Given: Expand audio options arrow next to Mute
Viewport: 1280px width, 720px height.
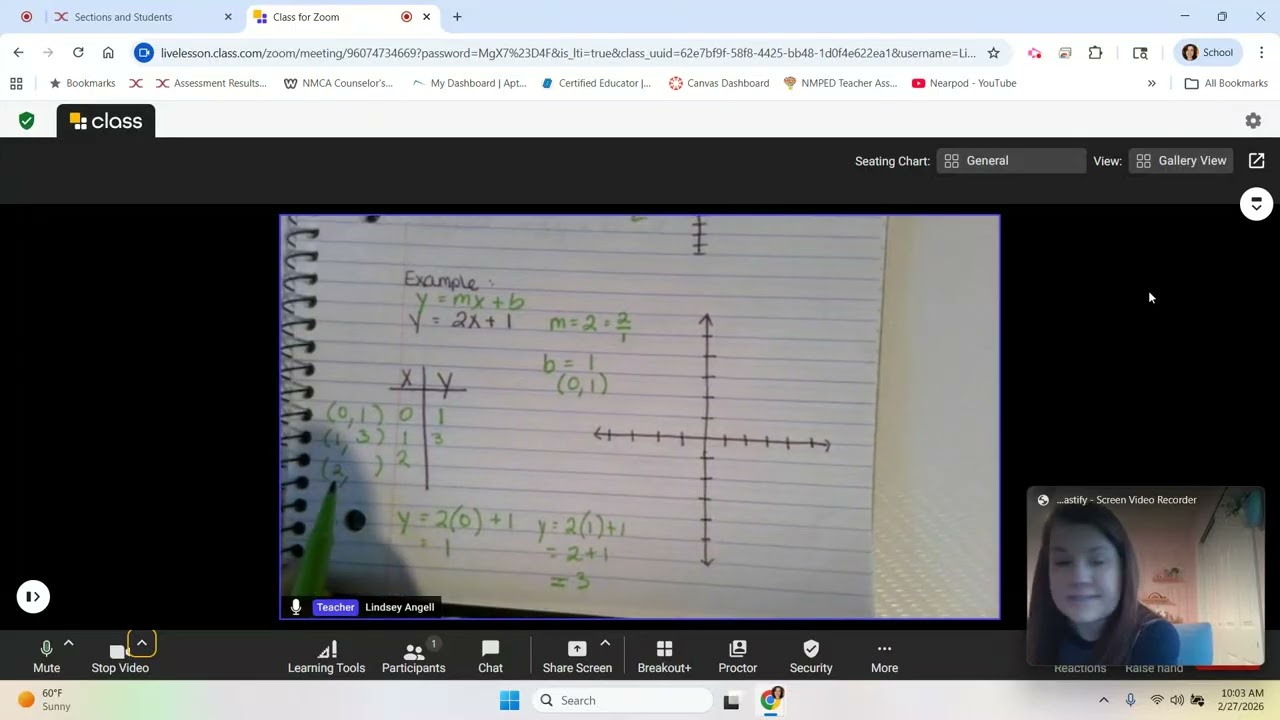Looking at the screenshot, I should [x=68, y=643].
